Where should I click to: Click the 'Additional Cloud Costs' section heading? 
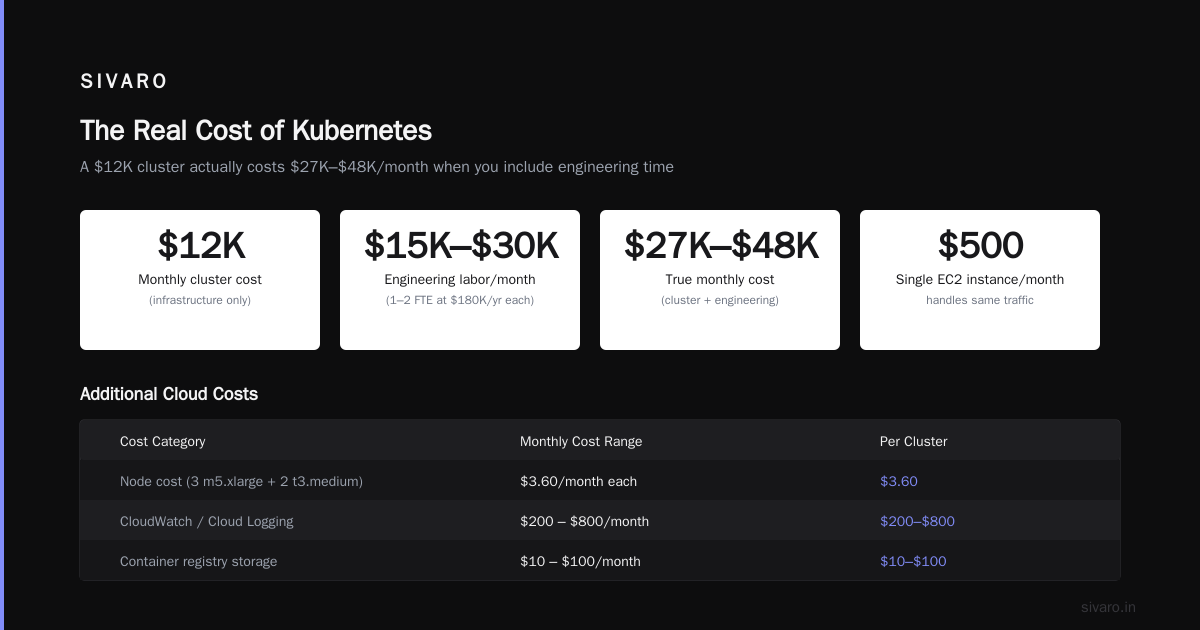pos(169,394)
